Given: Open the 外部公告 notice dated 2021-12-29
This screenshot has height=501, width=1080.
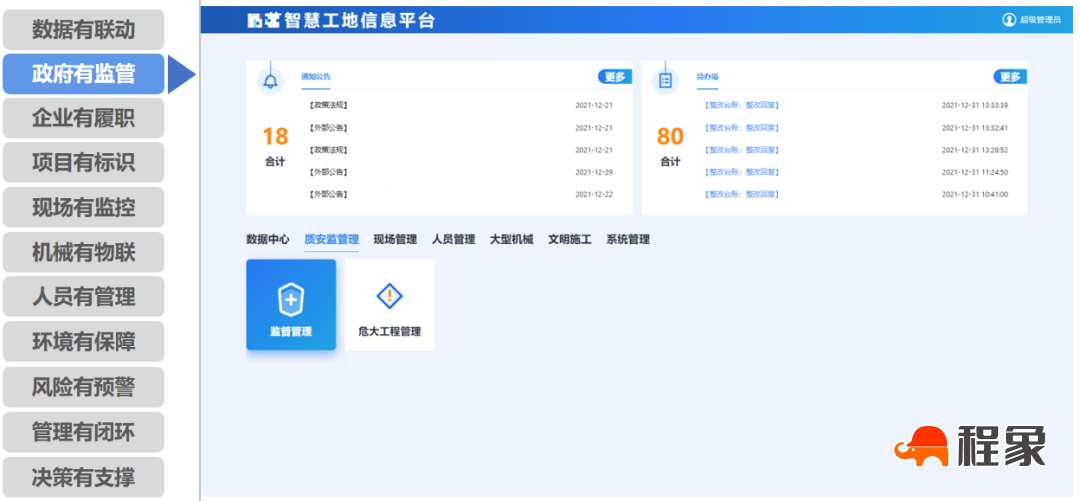Looking at the screenshot, I should pyautogui.click(x=328, y=172).
